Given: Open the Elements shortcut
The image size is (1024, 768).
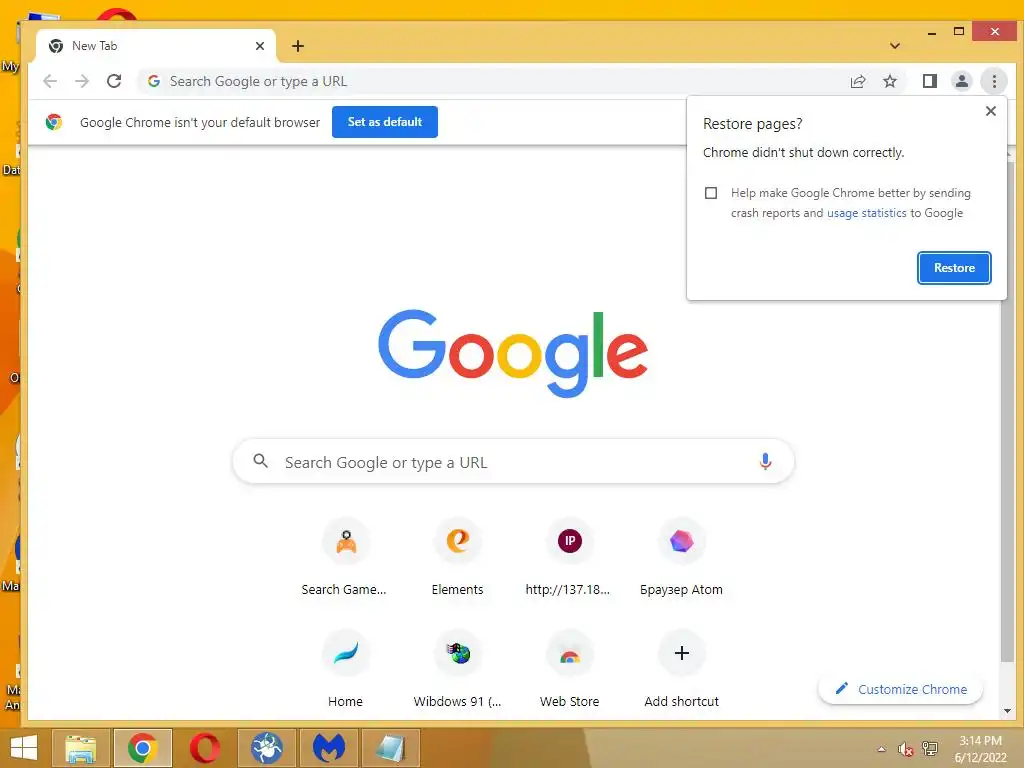Looking at the screenshot, I should (x=457, y=556).
